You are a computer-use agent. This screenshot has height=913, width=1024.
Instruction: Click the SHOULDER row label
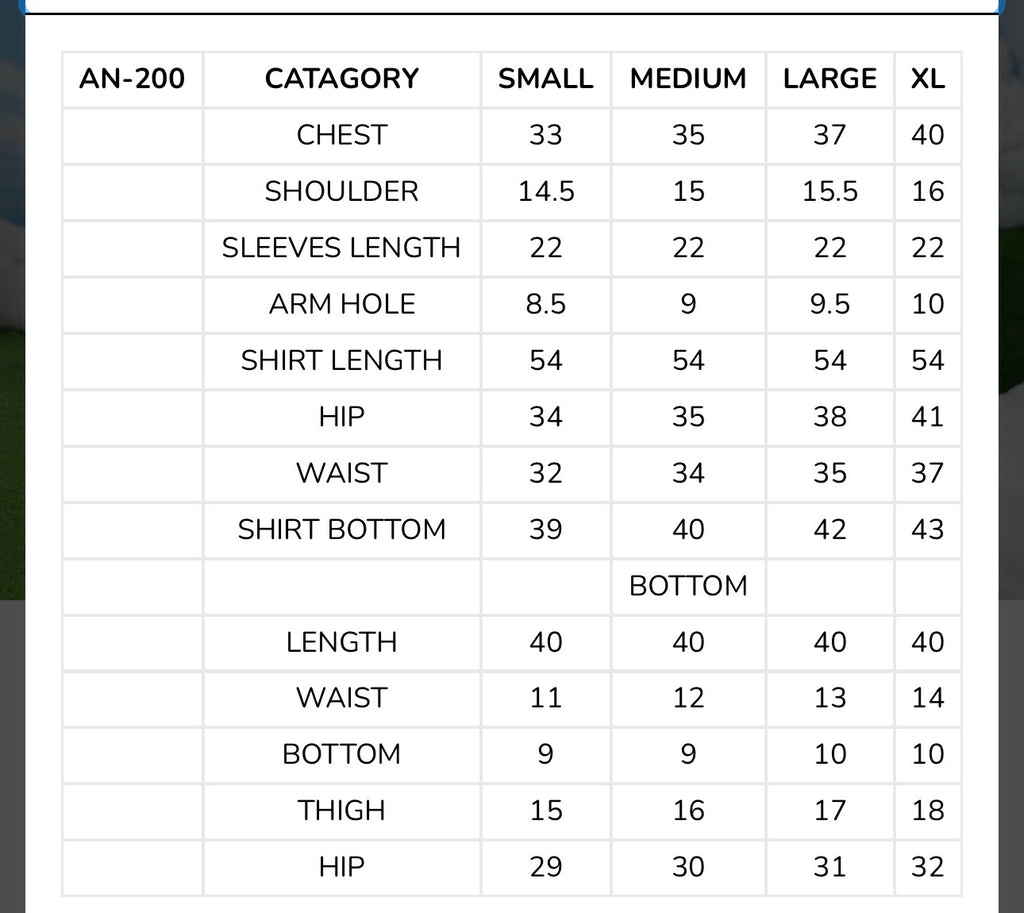342,192
